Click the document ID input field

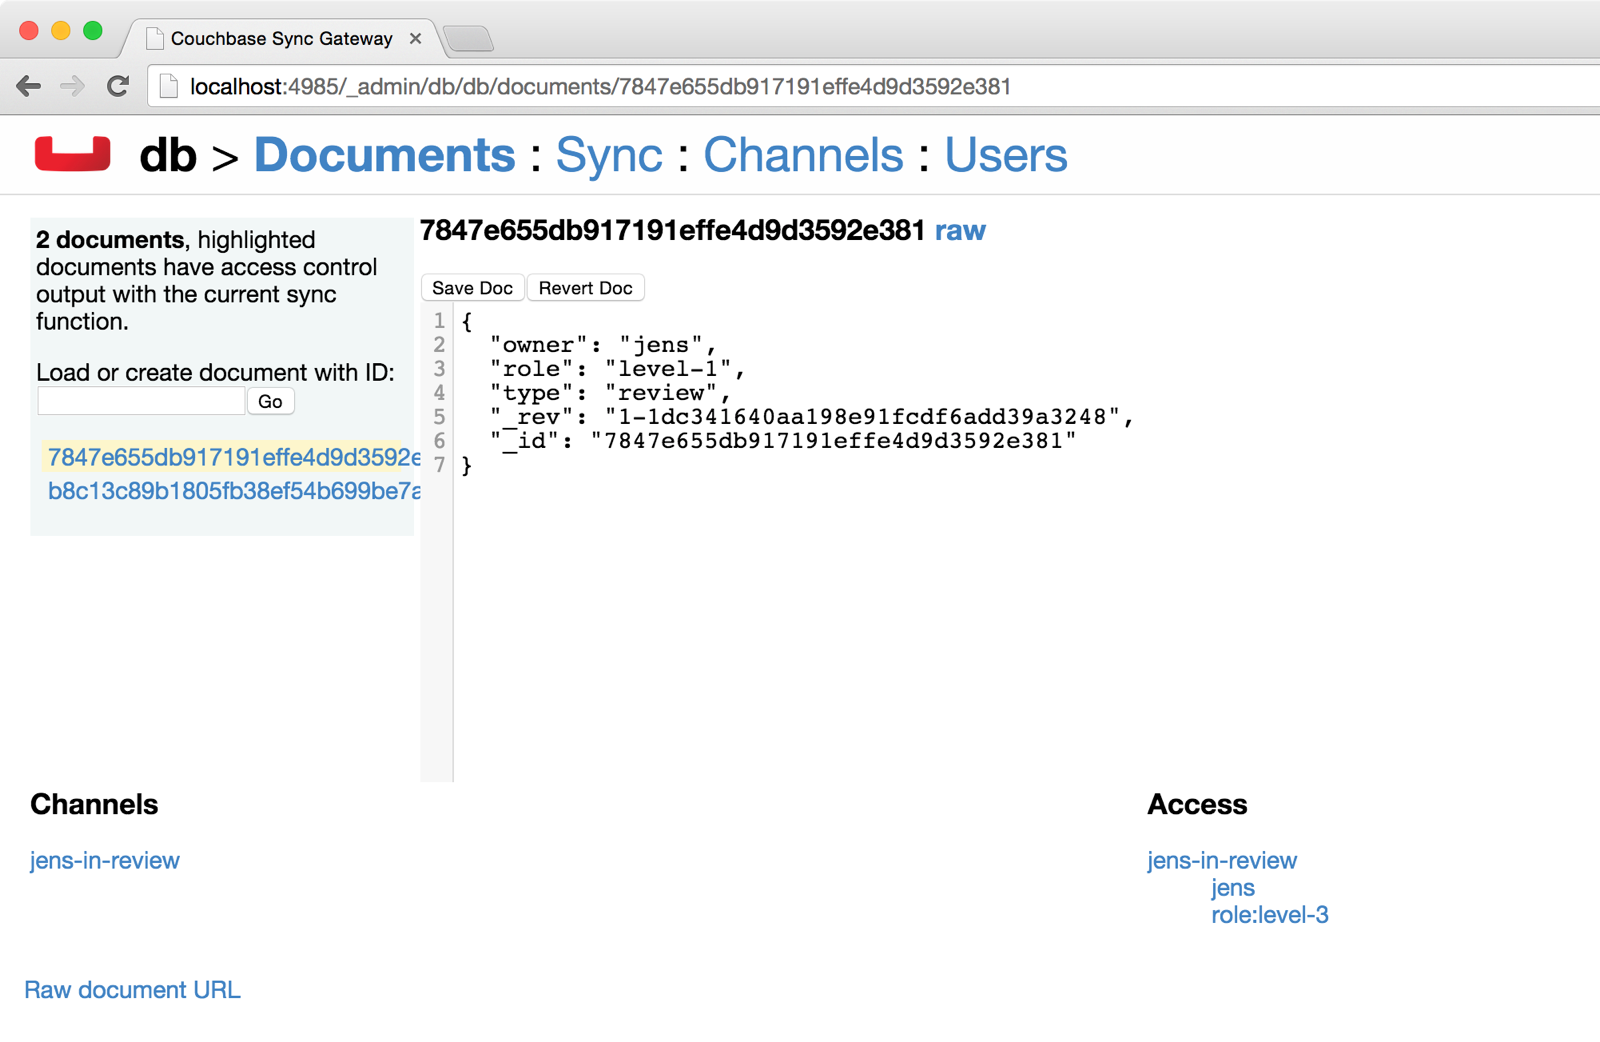coord(141,401)
